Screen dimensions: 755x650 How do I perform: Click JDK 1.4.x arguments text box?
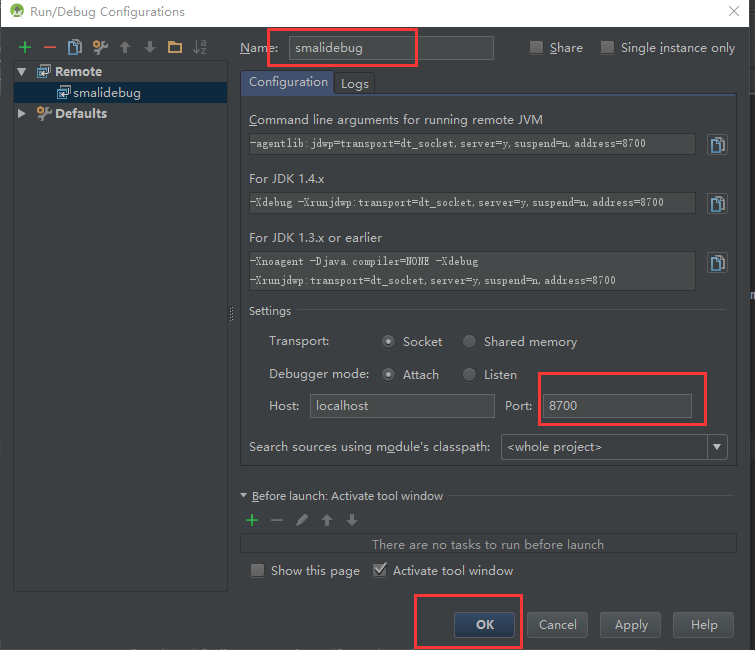472,203
